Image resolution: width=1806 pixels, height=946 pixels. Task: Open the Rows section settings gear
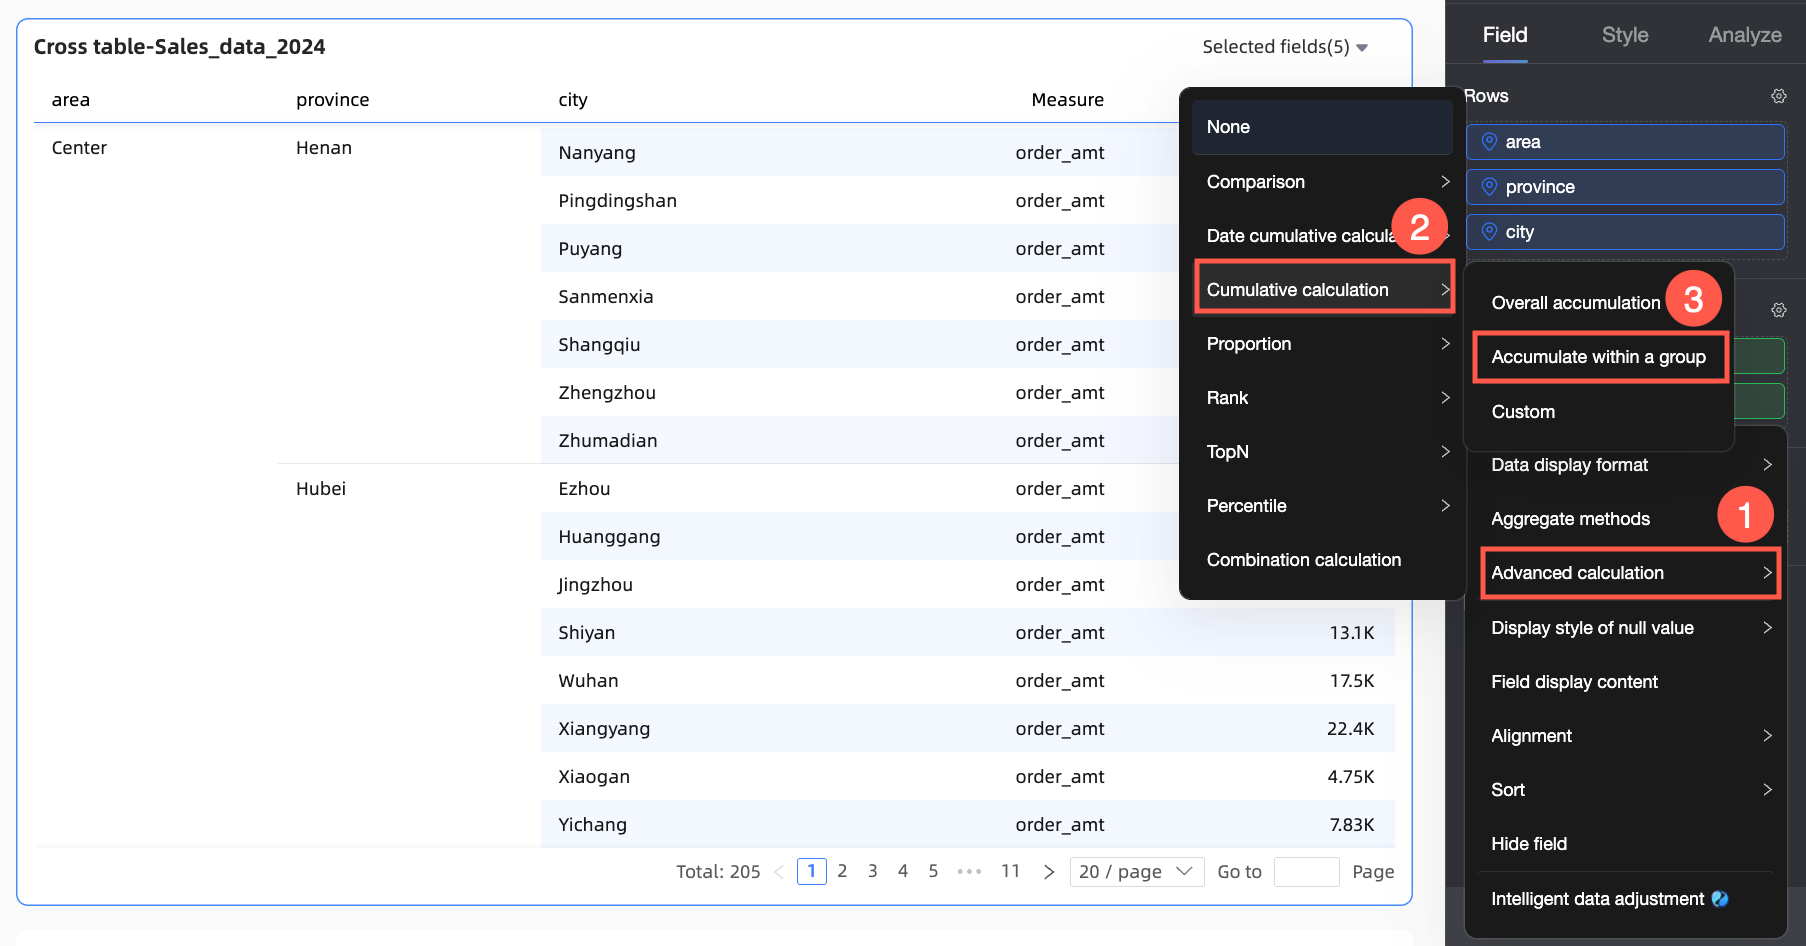(1778, 96)
